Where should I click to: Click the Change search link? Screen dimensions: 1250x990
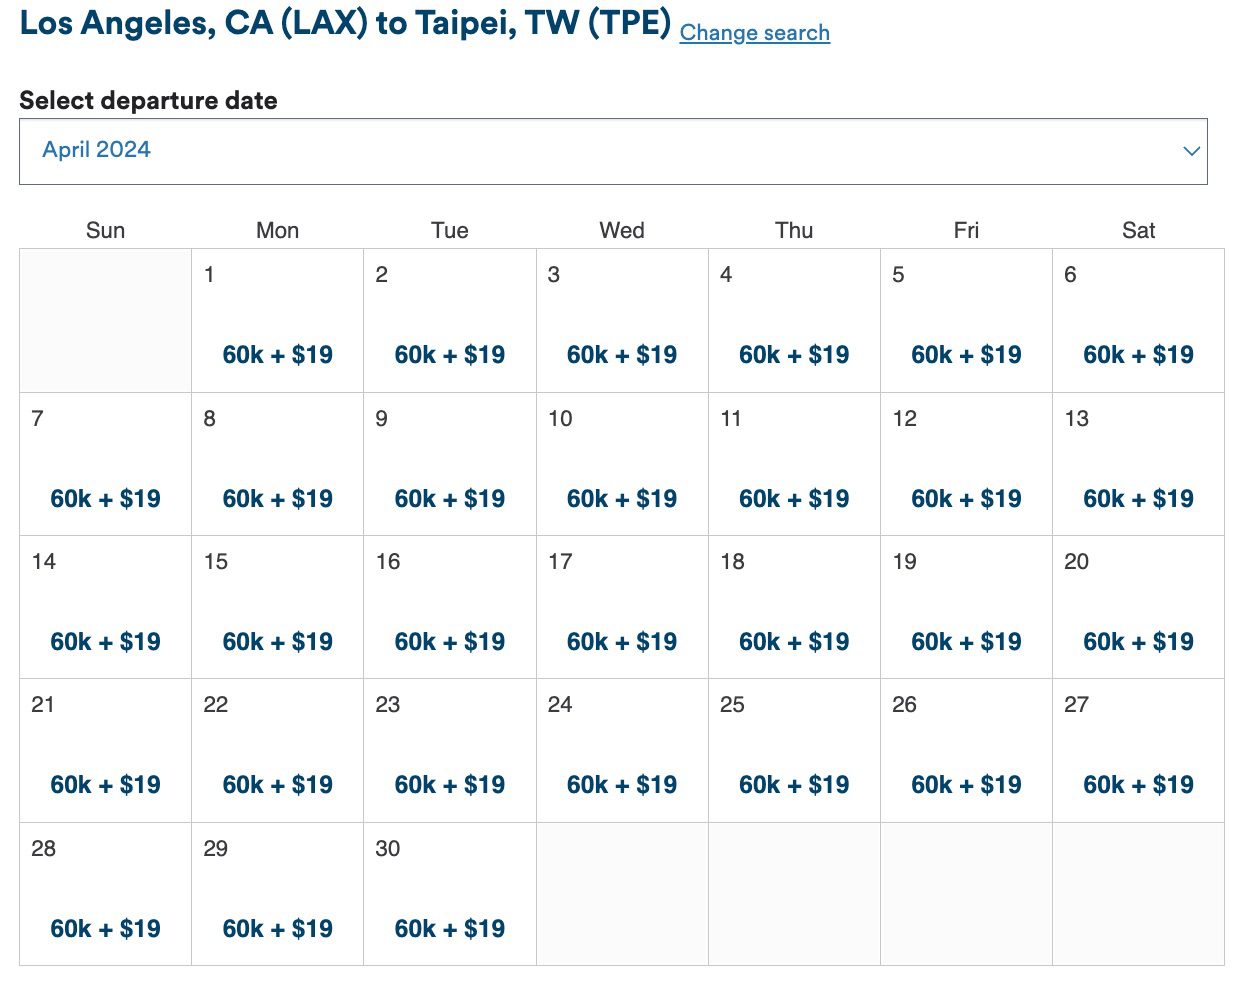(754, 32)
